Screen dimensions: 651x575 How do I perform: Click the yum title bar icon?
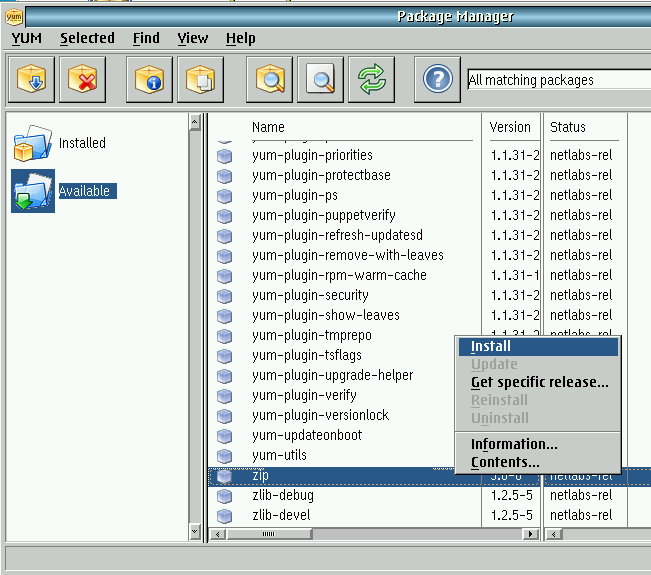14,17
